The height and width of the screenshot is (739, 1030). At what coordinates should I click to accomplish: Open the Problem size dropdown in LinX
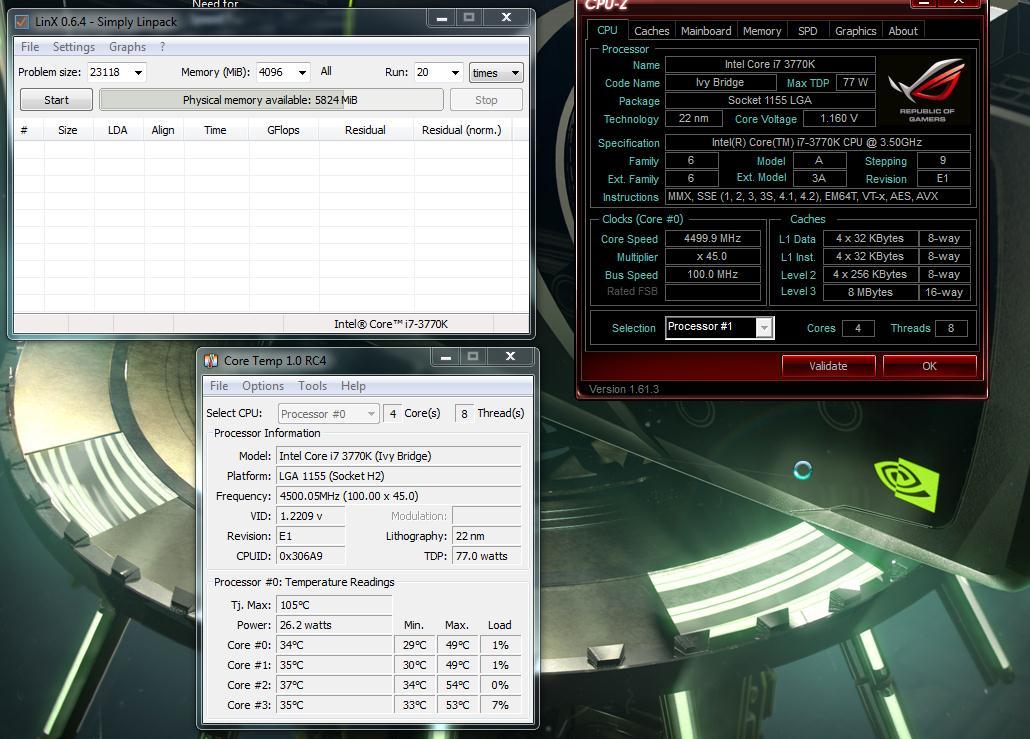click(138, 72)
